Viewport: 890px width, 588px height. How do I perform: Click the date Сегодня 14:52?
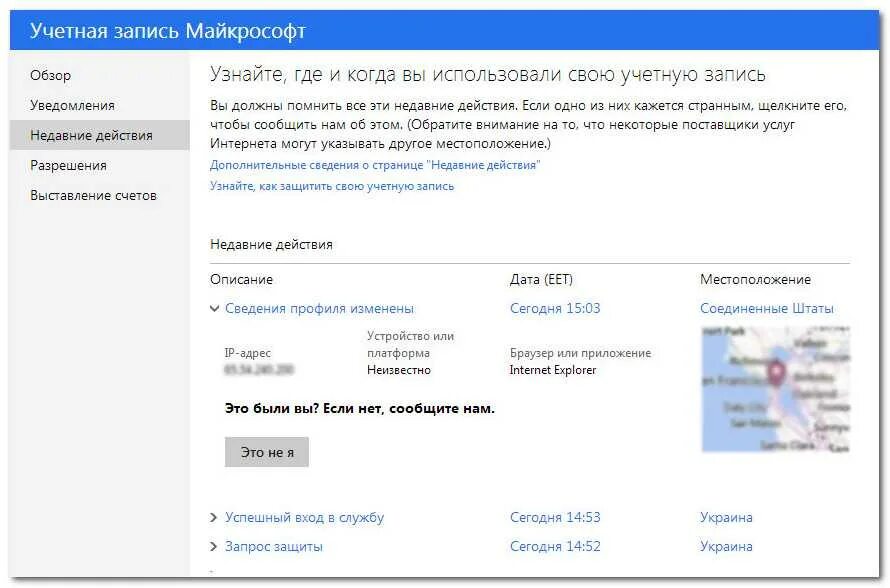[555, 547]
